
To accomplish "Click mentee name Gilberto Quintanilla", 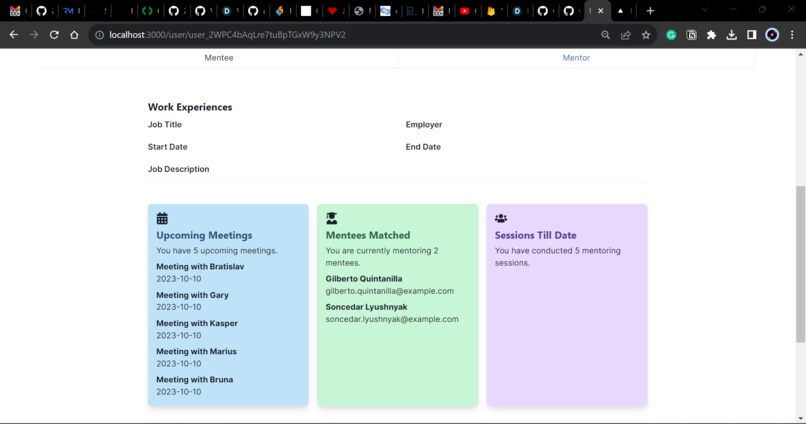I will click(x=364, y=279).
